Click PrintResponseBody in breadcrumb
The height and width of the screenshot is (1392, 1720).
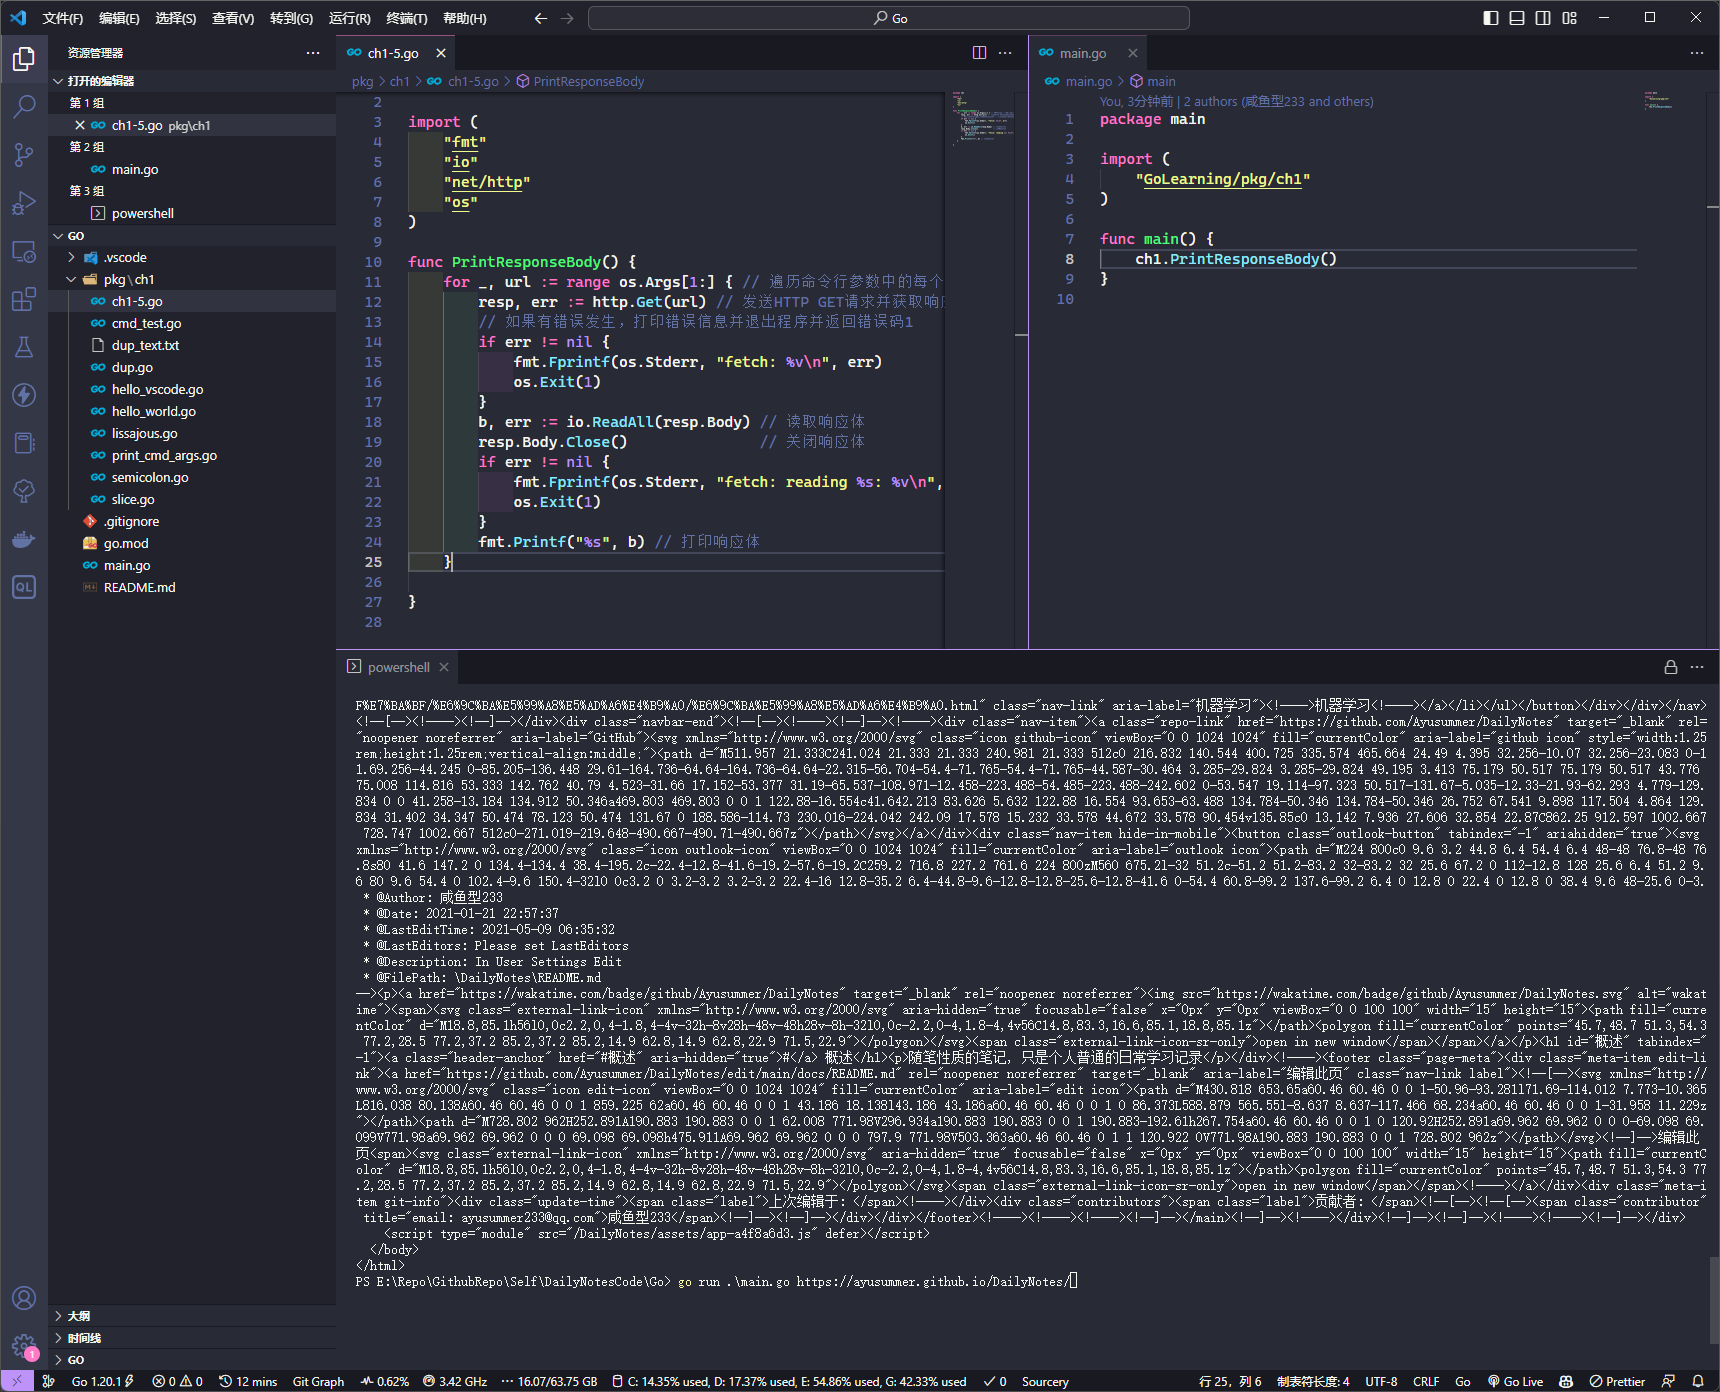589,81
